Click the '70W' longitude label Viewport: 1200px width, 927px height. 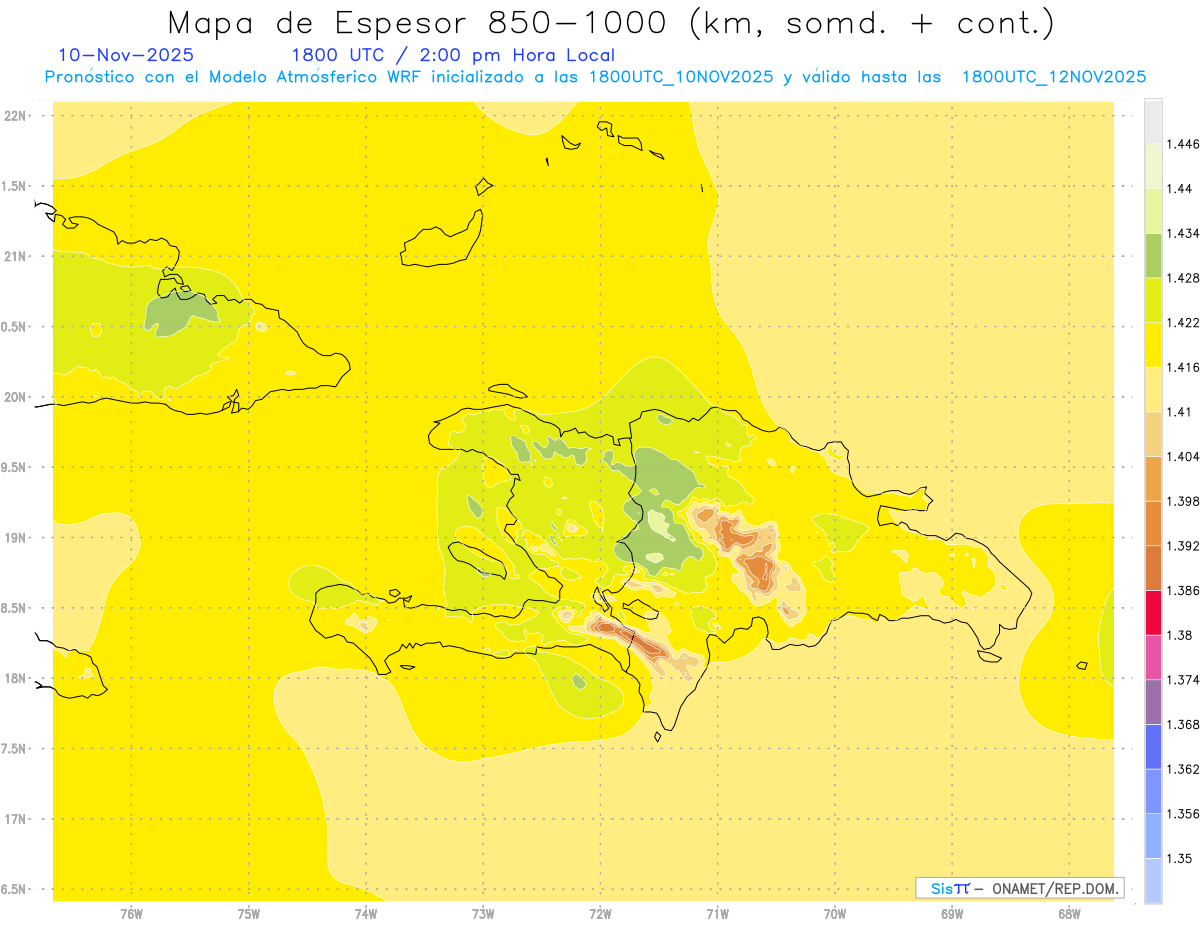tap(835, 914)
